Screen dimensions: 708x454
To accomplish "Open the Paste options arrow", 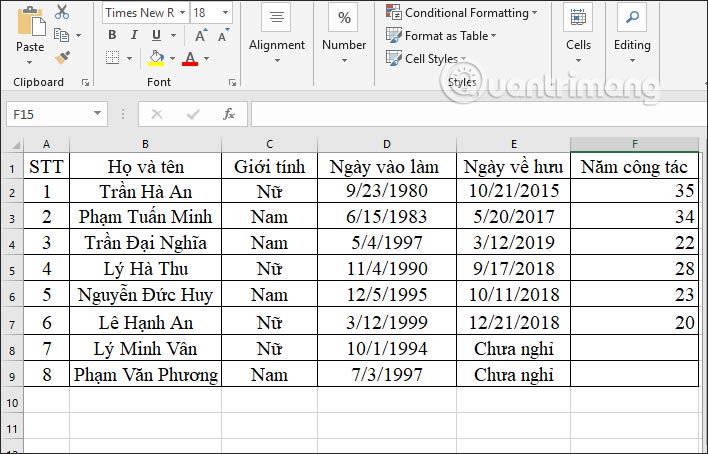I will (x=30, y=62).
